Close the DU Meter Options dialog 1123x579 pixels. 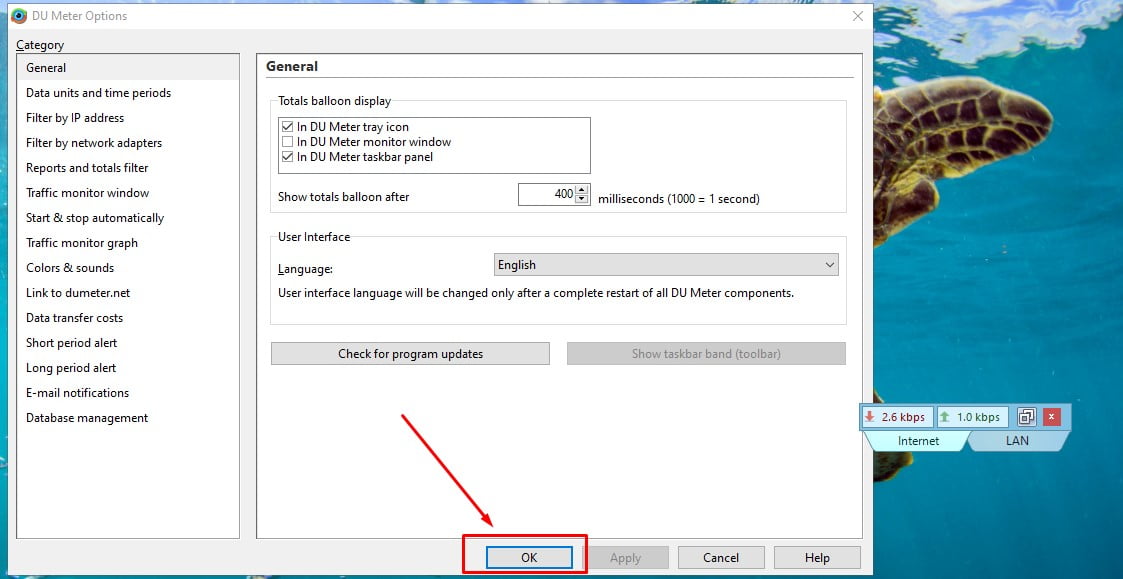[857, 16]
